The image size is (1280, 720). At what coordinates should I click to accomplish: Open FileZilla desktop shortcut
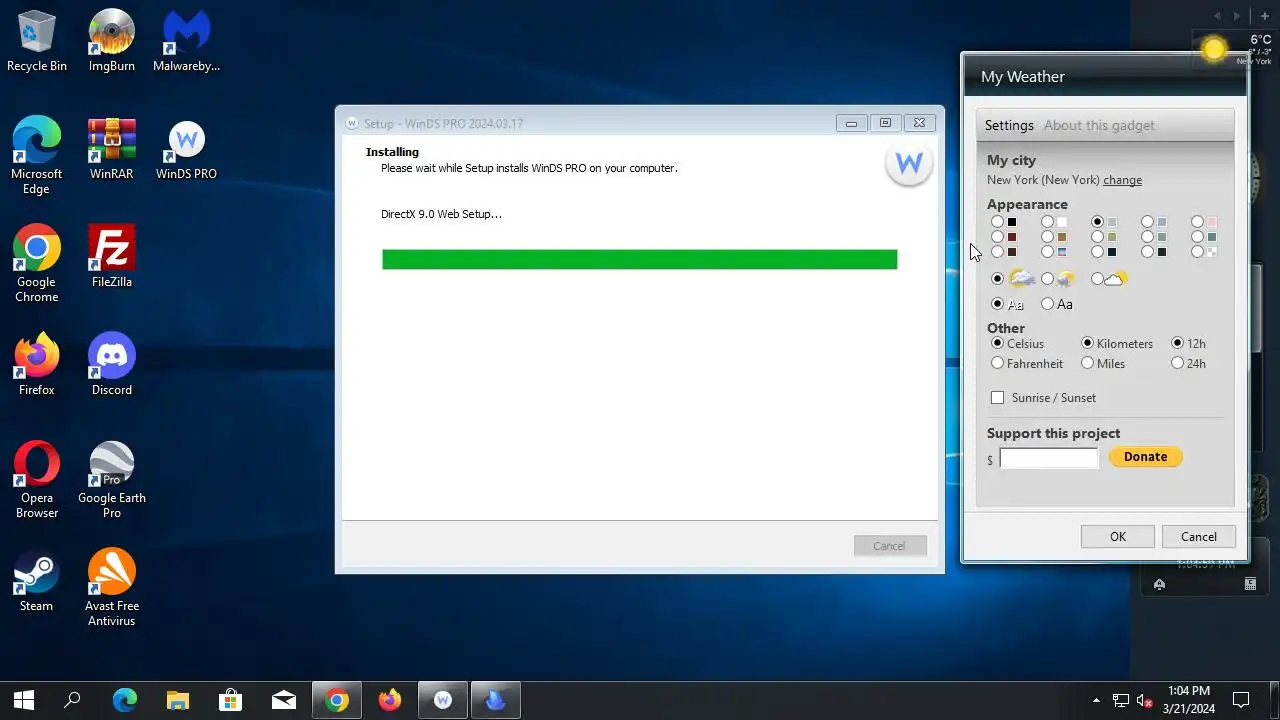pos(112,257)
